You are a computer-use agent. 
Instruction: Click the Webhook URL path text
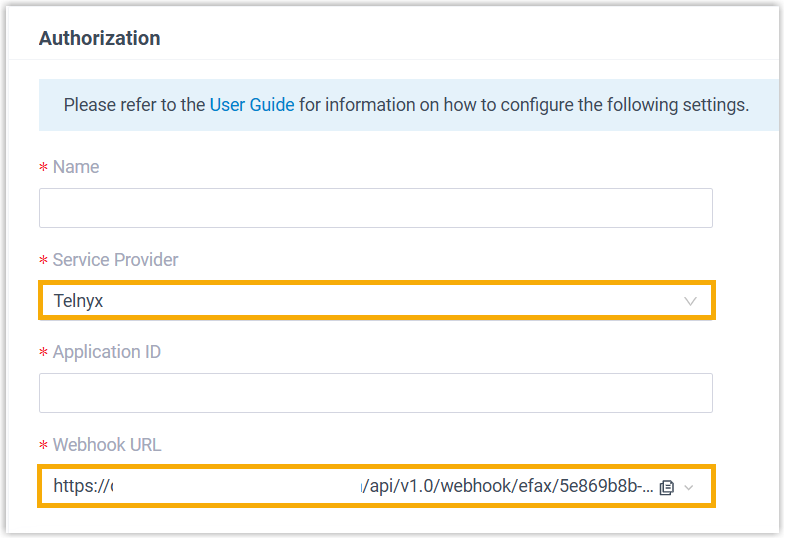510,486
